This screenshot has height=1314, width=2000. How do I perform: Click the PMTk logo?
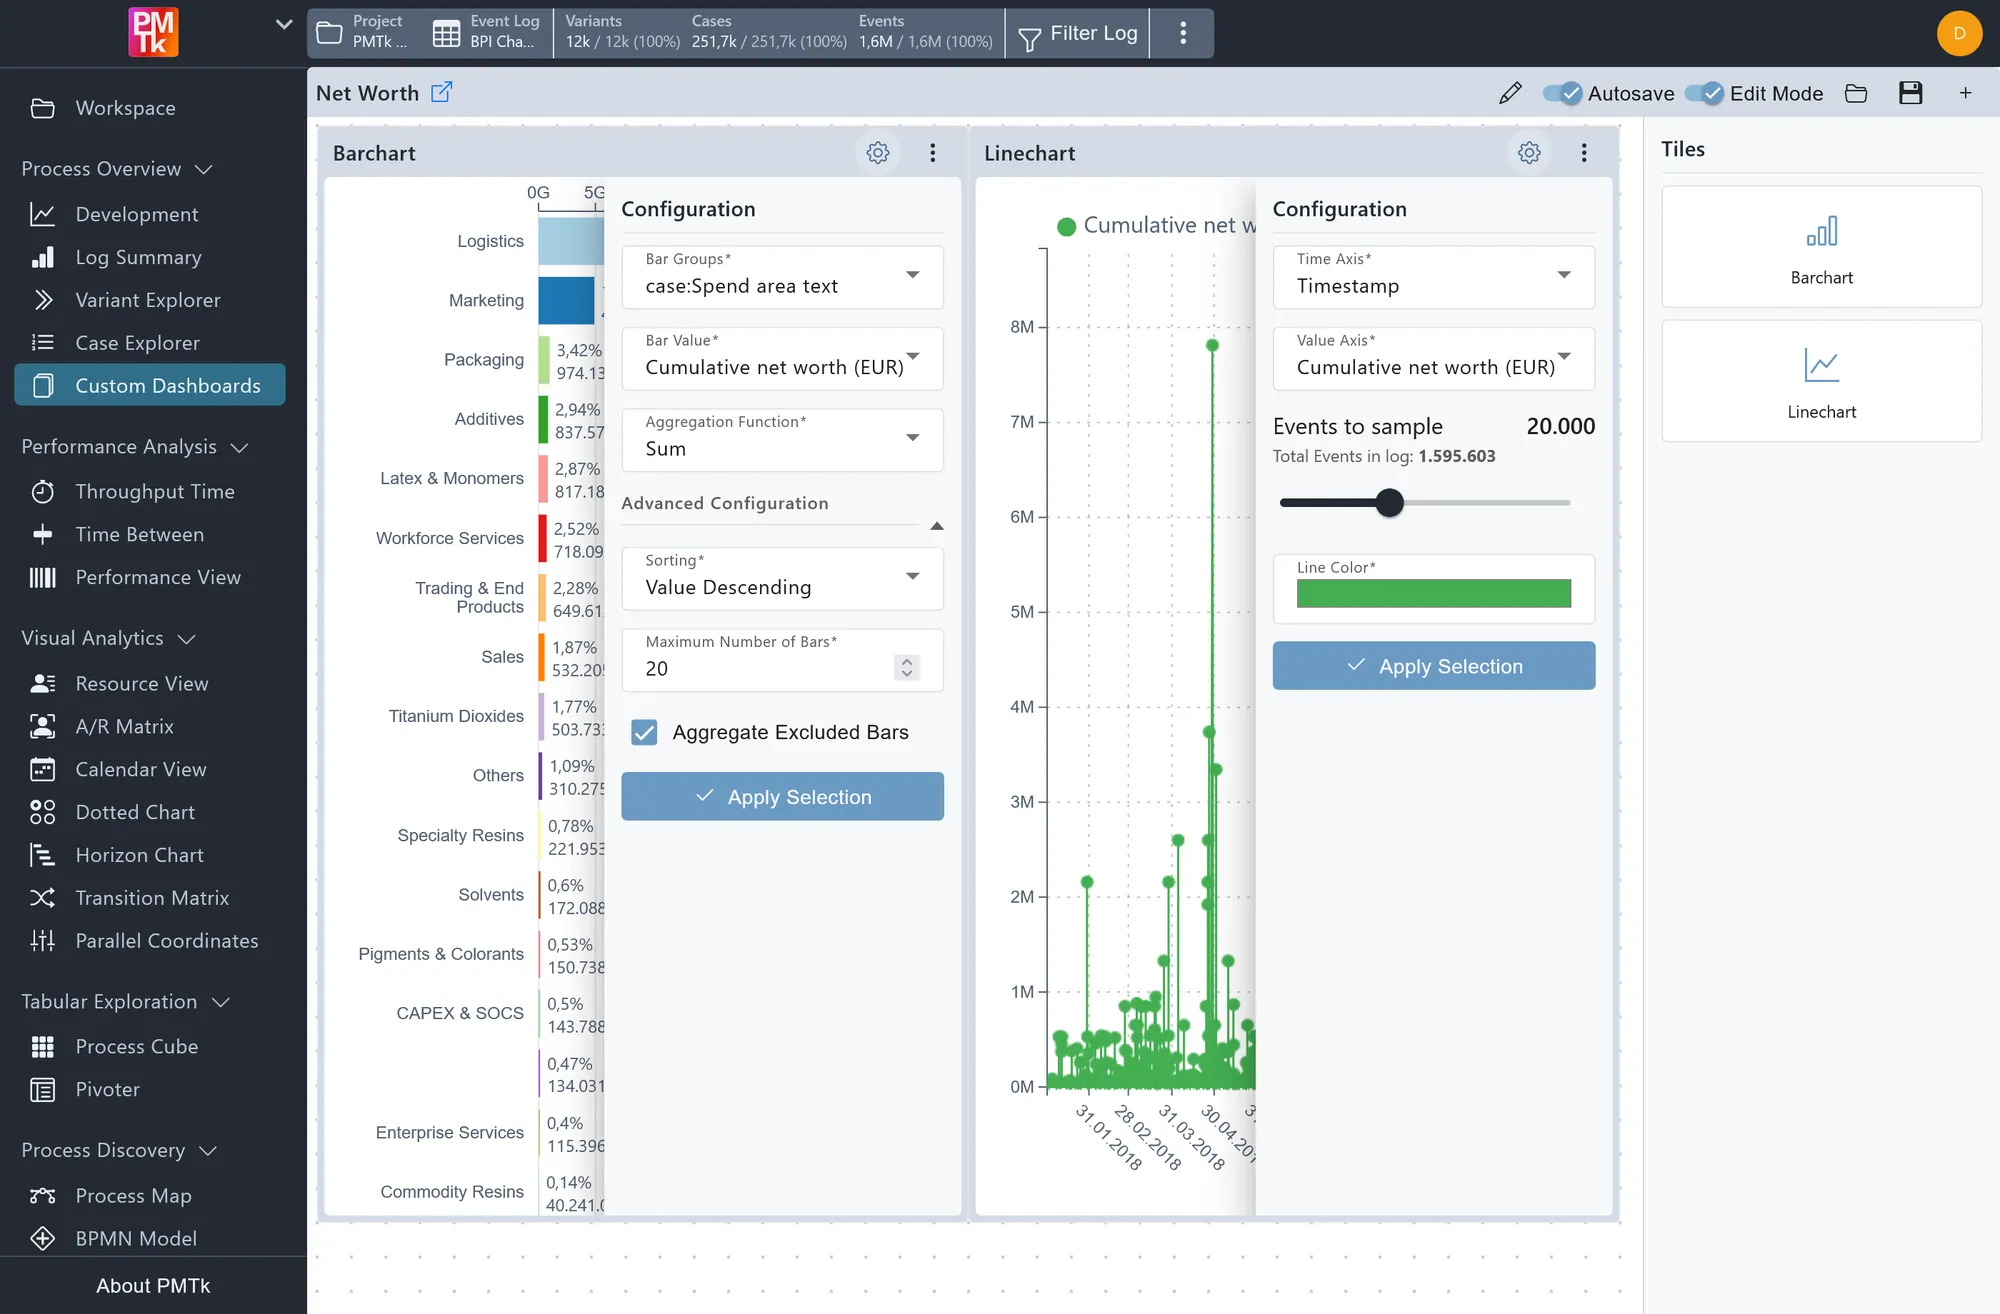[x=153, y=32]
